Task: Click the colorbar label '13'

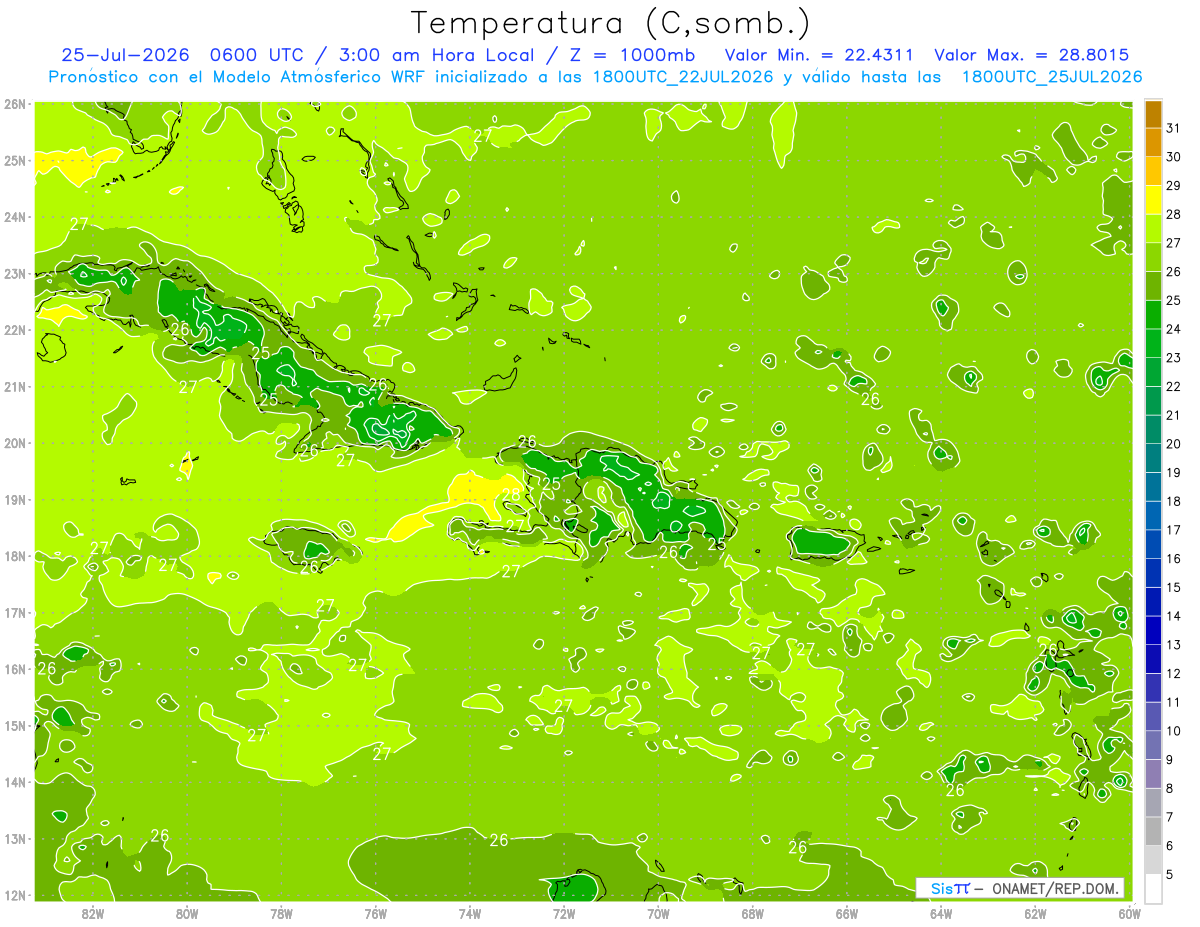Action: (x=1173, y=645)
